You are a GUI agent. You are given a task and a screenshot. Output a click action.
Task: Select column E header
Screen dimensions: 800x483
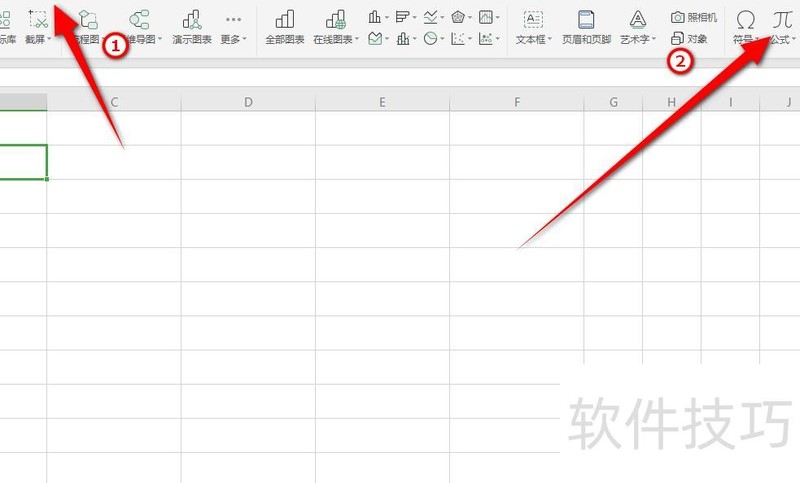[382, 102]
